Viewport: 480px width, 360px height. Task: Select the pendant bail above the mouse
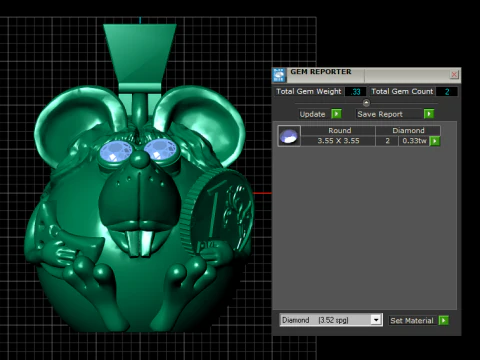click(x=140, y=53)
